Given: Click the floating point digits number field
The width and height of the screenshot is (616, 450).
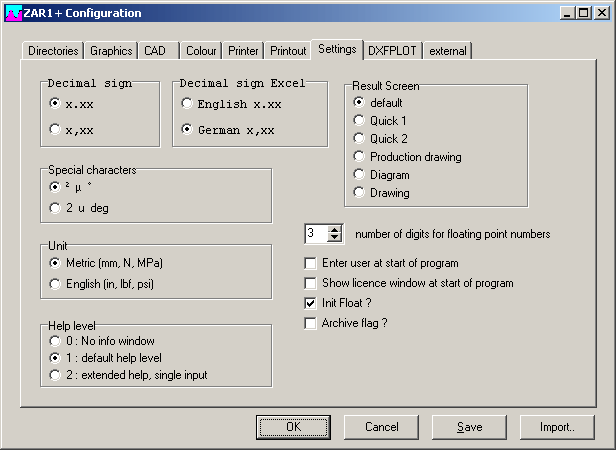Looking at the screenshot, I should tap(315, 234).
